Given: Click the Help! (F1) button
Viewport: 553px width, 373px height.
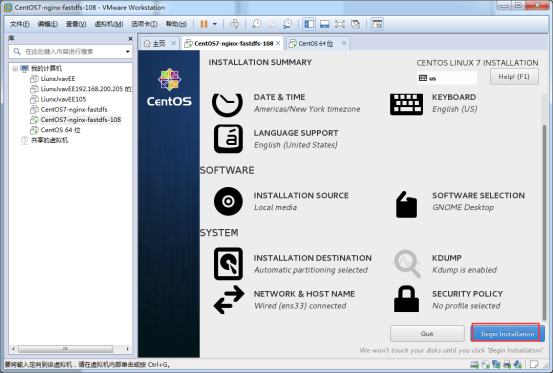Looking at the screenshot, I should [x=514, y=77].
